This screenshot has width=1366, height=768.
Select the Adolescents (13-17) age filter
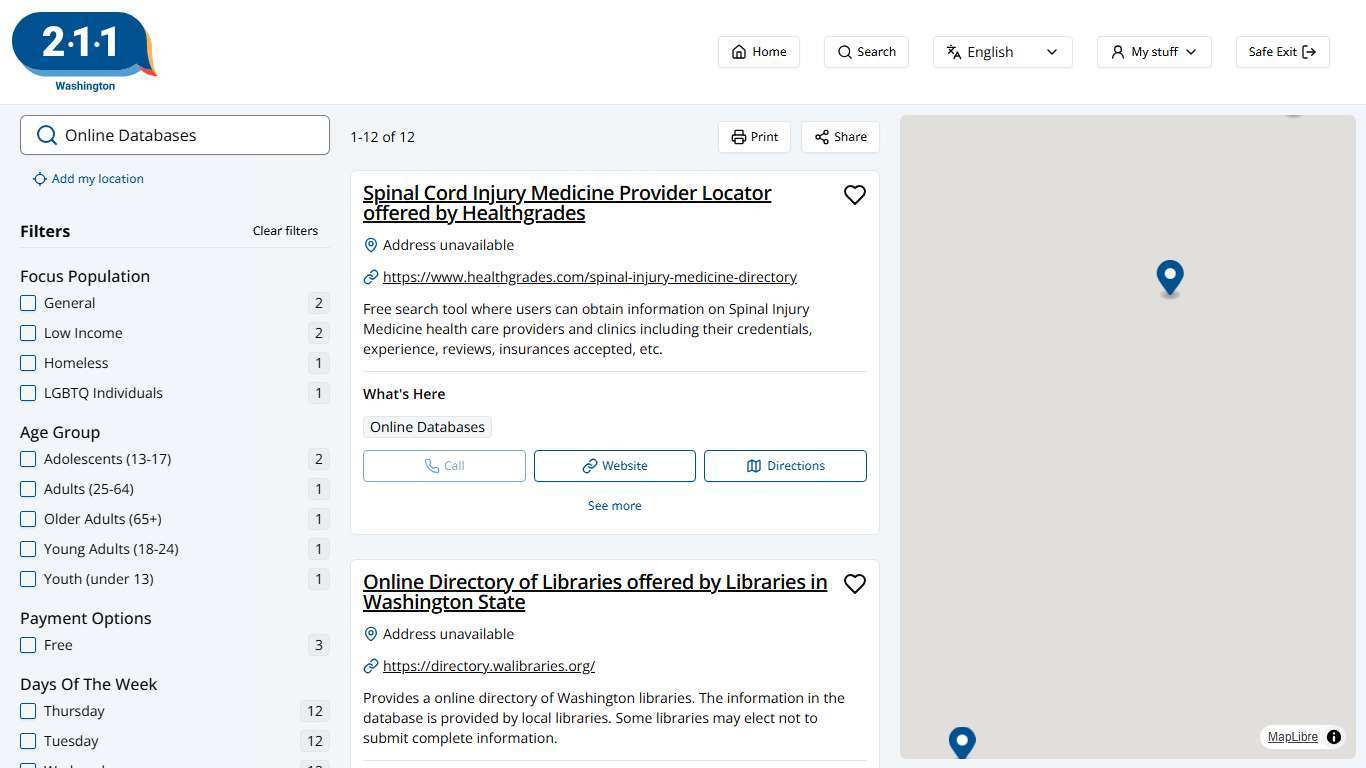(x=28, y=459)
